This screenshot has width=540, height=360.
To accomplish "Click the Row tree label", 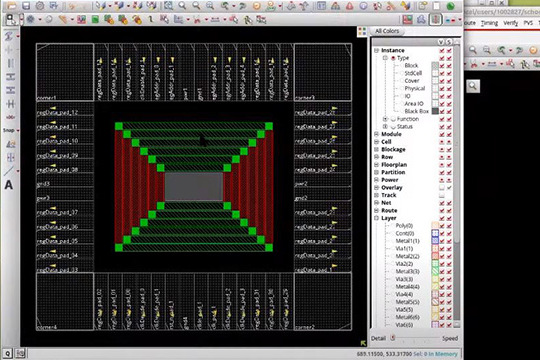I will (x=387, y=157).
